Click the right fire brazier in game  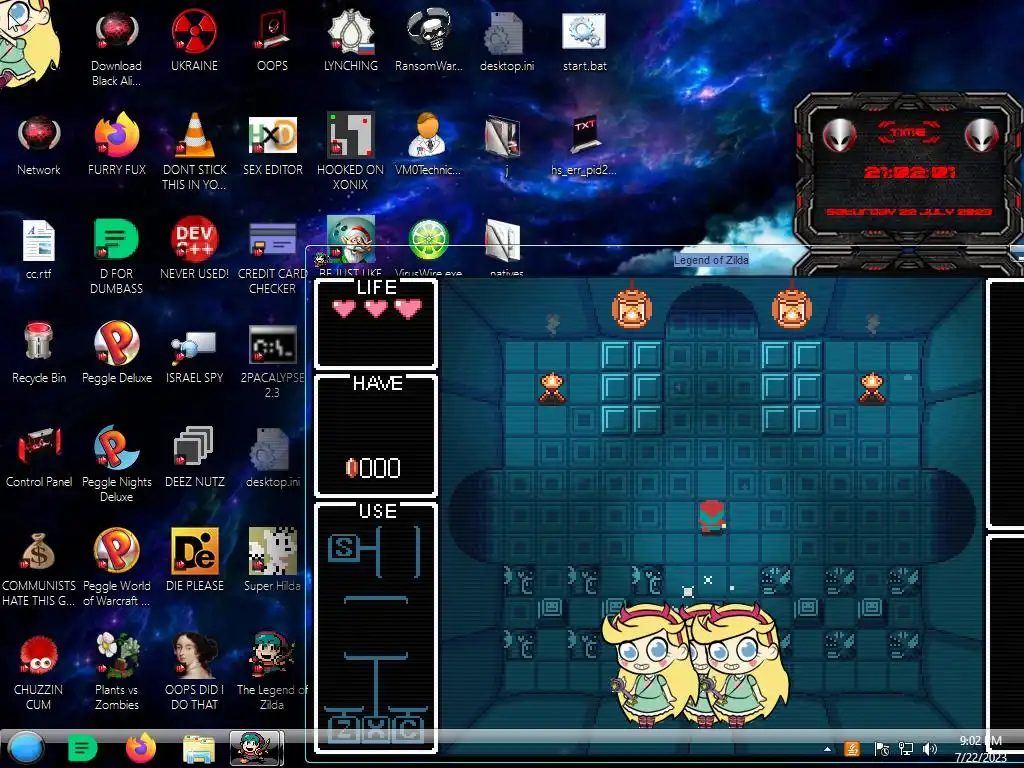pos(872,388)
